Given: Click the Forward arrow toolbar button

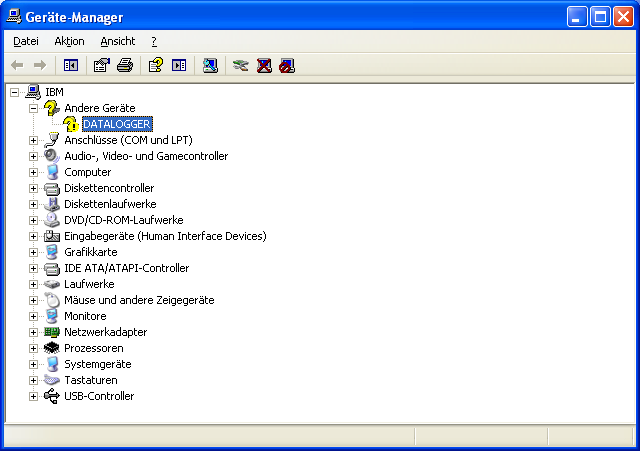Looking at the screenshot, I should [x=40, y=65].
